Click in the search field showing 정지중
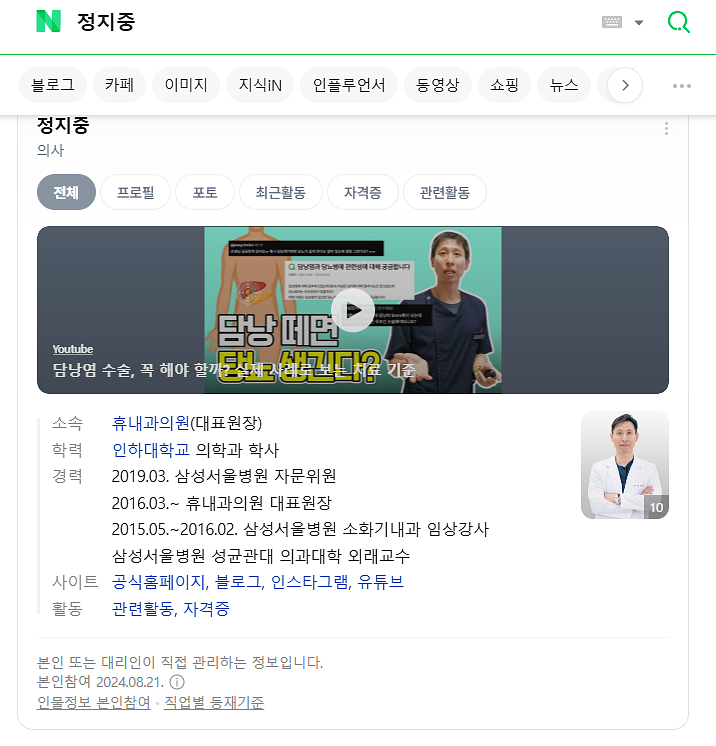The height and width of the screenshot is (746, 716). coord(333,22)
